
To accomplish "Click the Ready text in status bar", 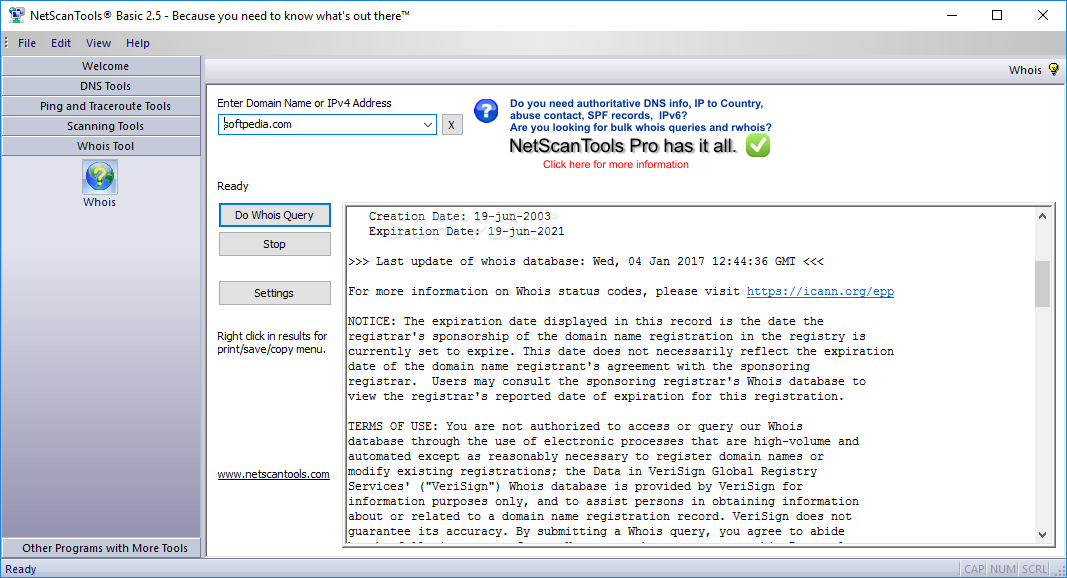I will coord(21,569).
